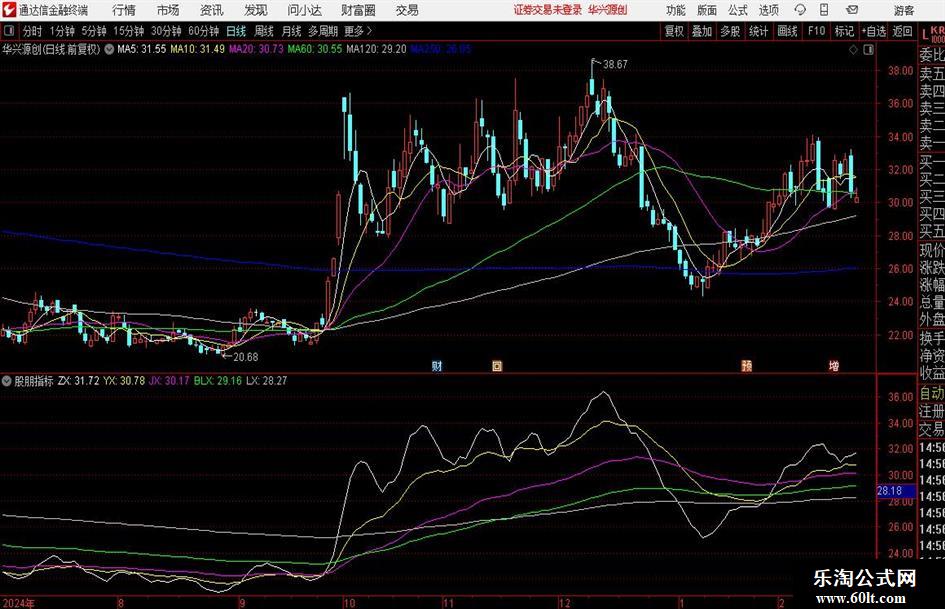Switch to 分时 period tab
945x609 pixels.
coord(33,31)
